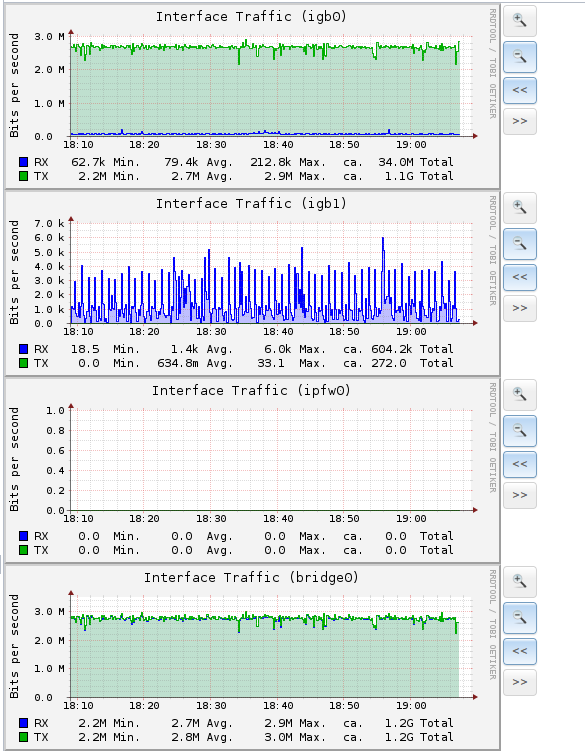Click igb1 TX average value '634.8m'
Image resolution: width=585 pixels, height=751 pixels.
click(178, 363)
